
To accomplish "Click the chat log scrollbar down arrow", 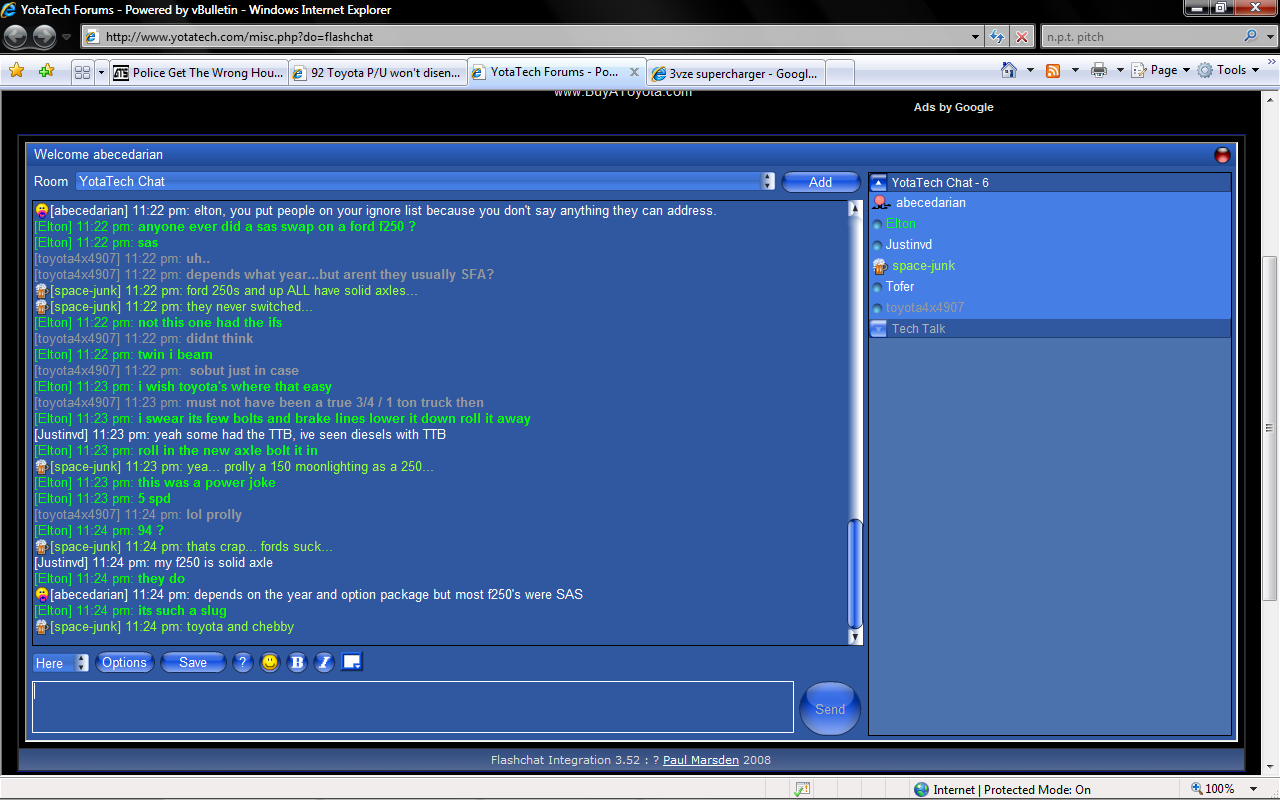I will click(x=855, y=636).
